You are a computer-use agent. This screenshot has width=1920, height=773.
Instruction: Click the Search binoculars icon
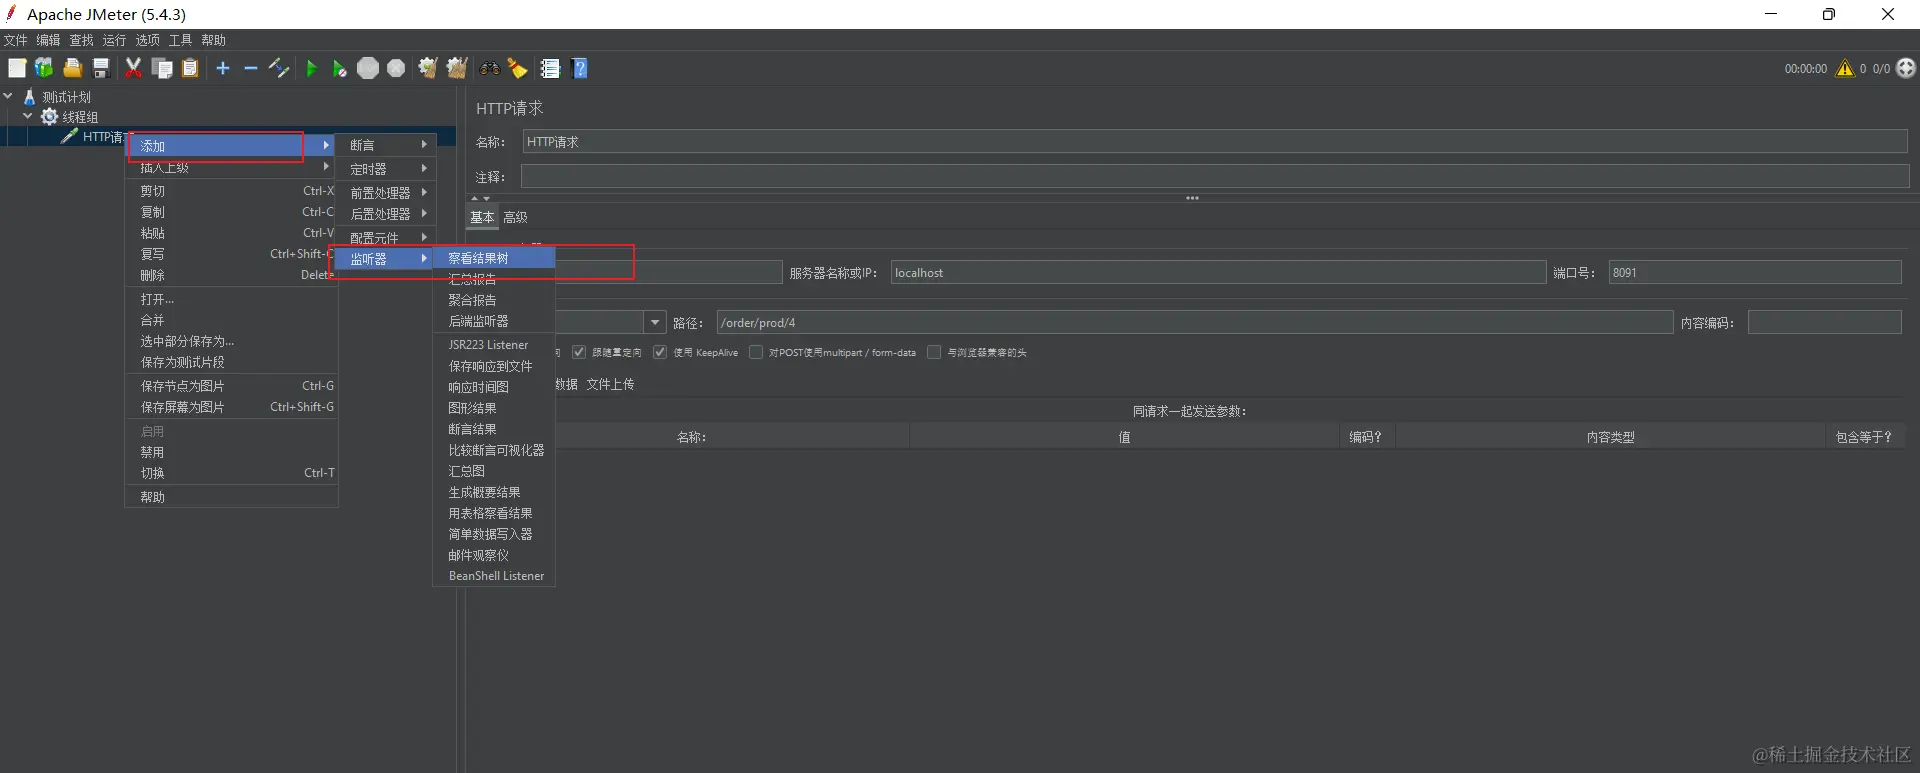490,68
